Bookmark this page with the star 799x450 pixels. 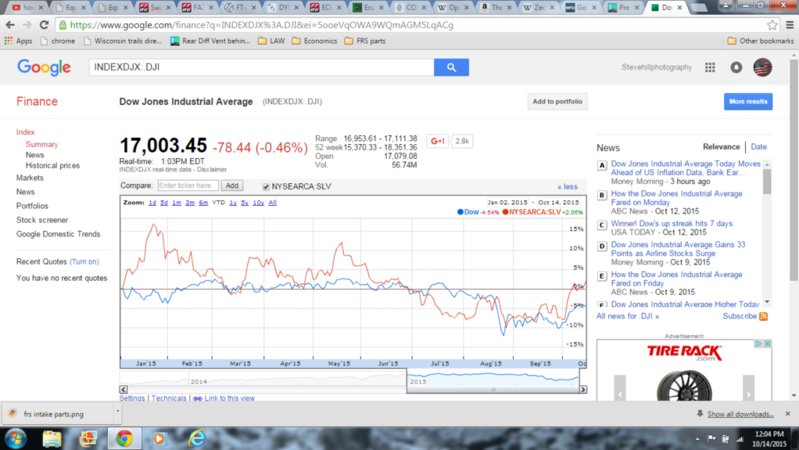point(772,25)
